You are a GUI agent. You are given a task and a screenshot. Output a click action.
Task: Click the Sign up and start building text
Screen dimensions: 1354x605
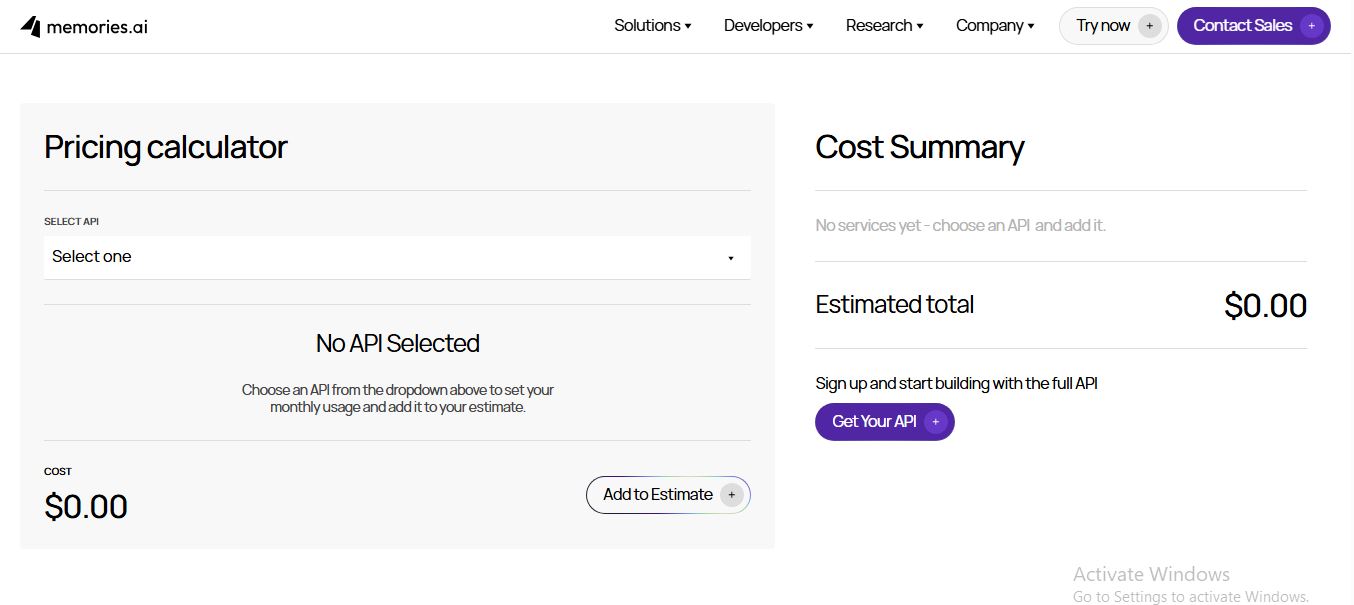(x=957, y=384)
